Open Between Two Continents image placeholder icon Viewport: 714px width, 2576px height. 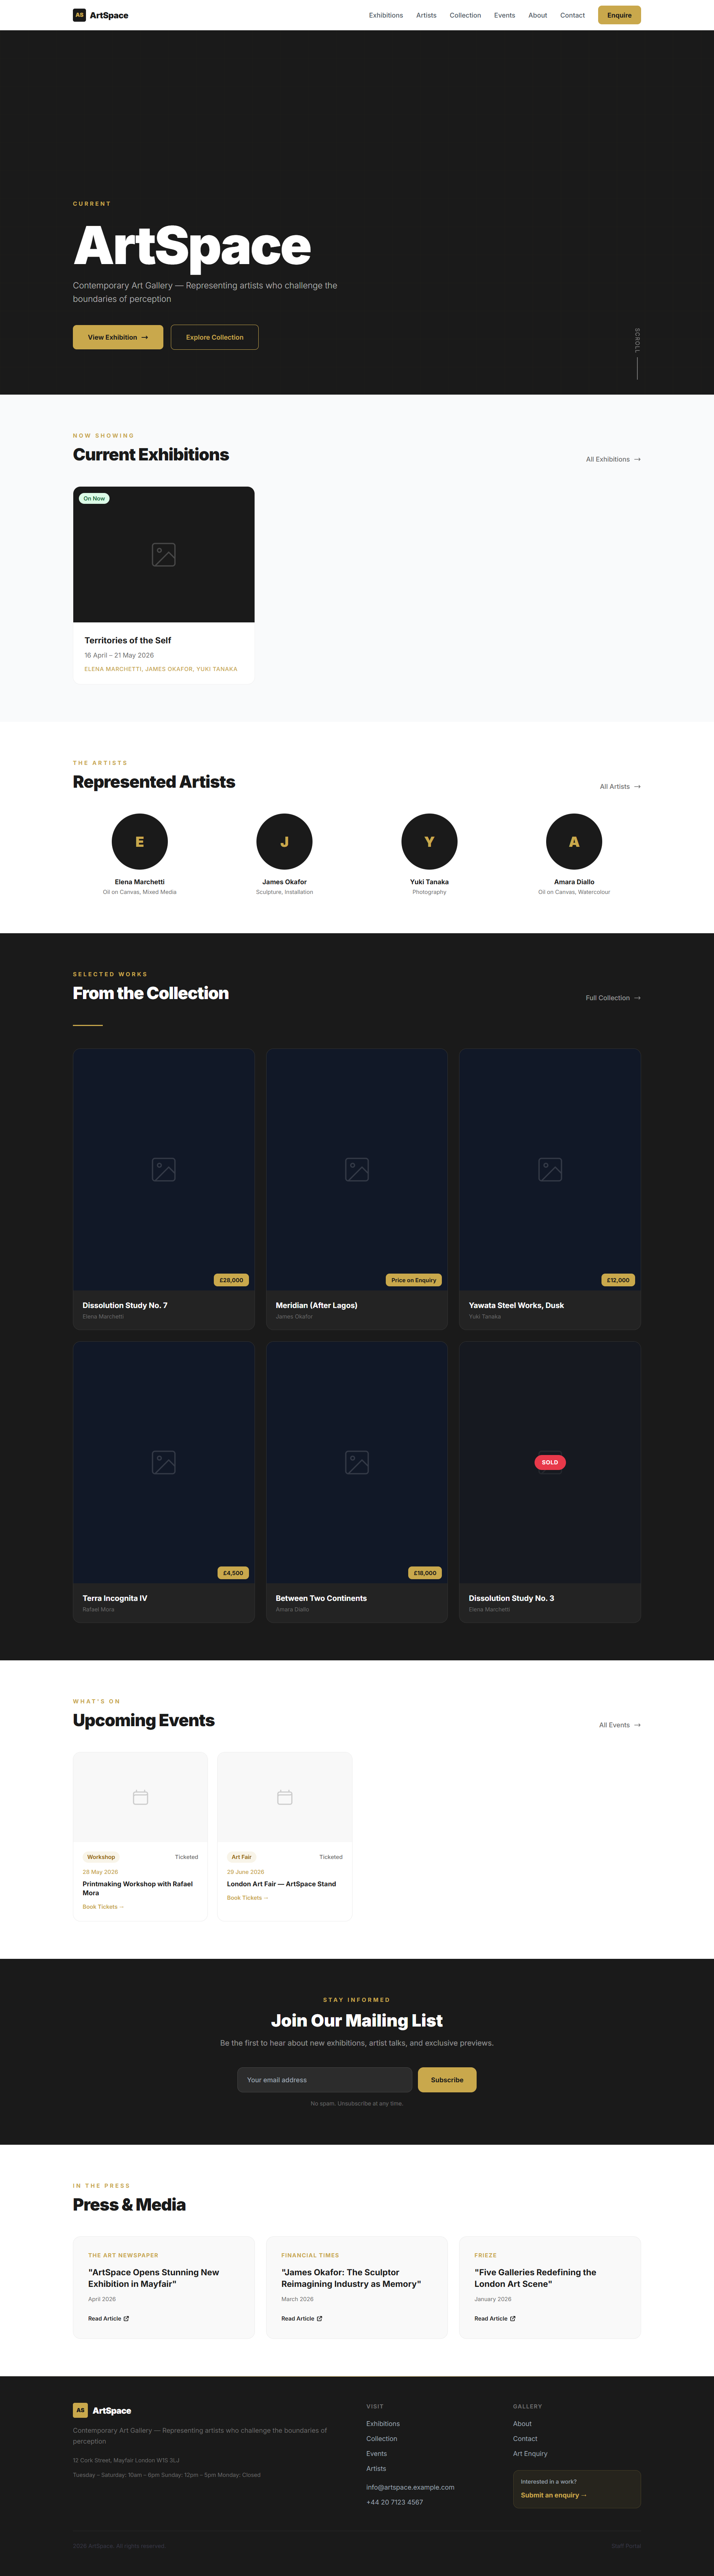357,1462
